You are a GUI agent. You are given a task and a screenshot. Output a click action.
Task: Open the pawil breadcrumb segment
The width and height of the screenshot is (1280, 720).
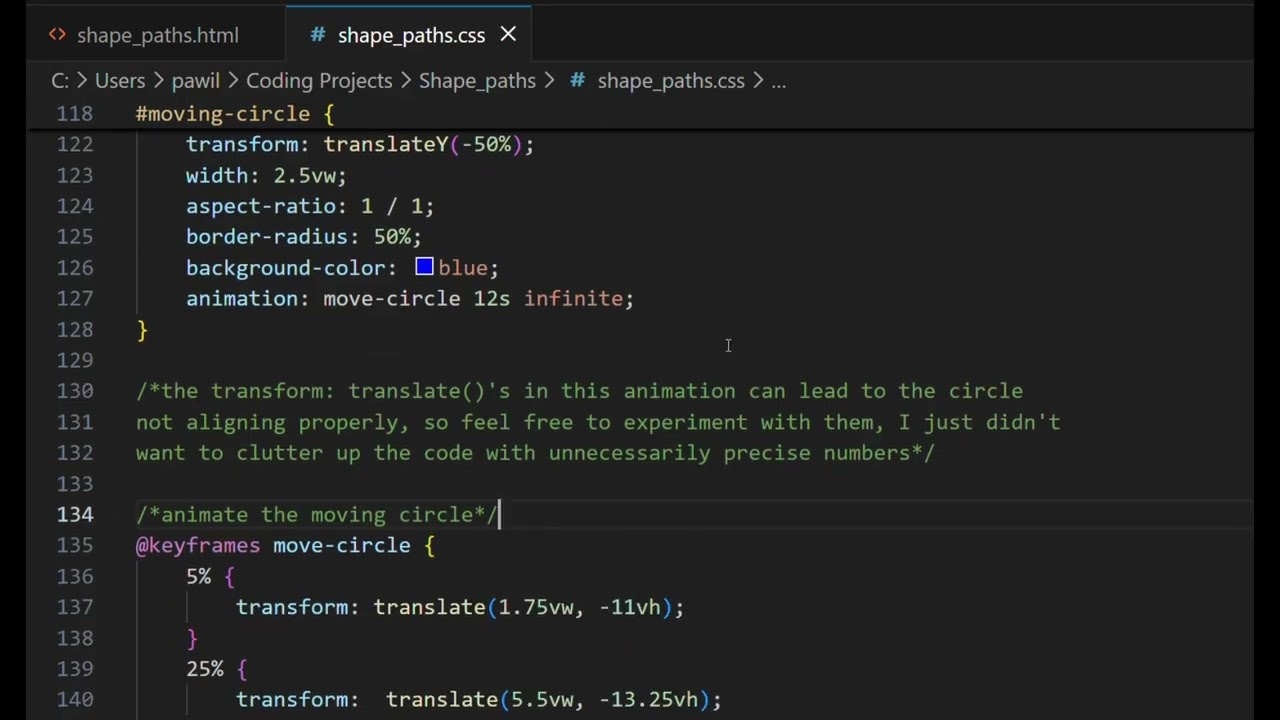click(x=197, y=81)
